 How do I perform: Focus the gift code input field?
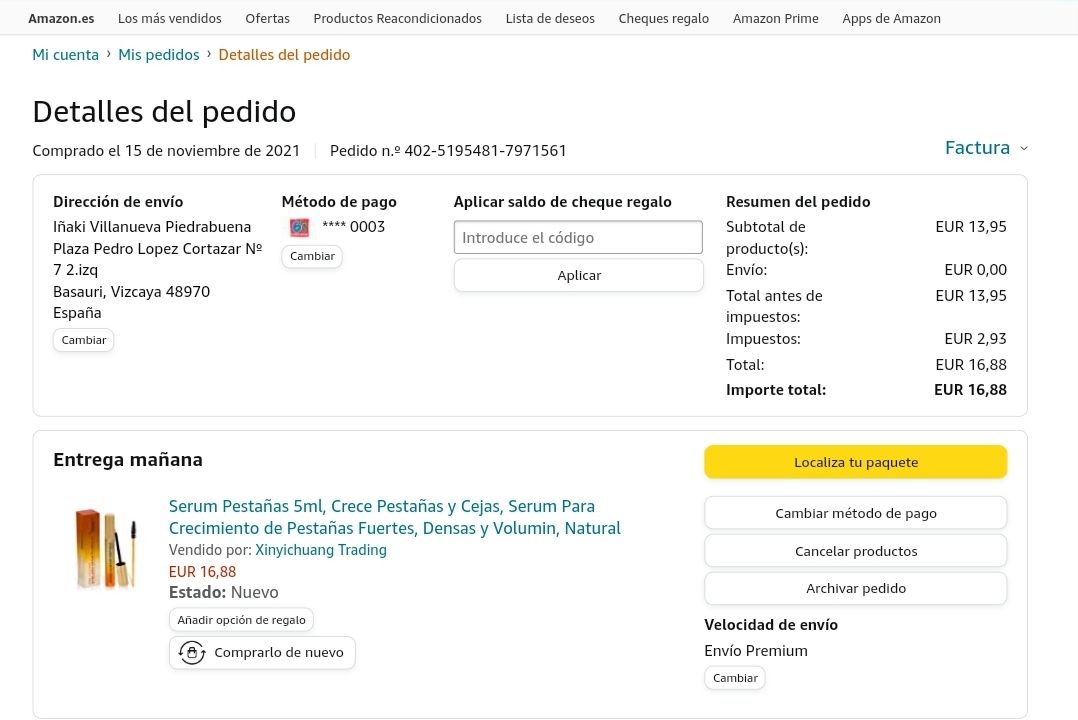(x=578, y=238)
